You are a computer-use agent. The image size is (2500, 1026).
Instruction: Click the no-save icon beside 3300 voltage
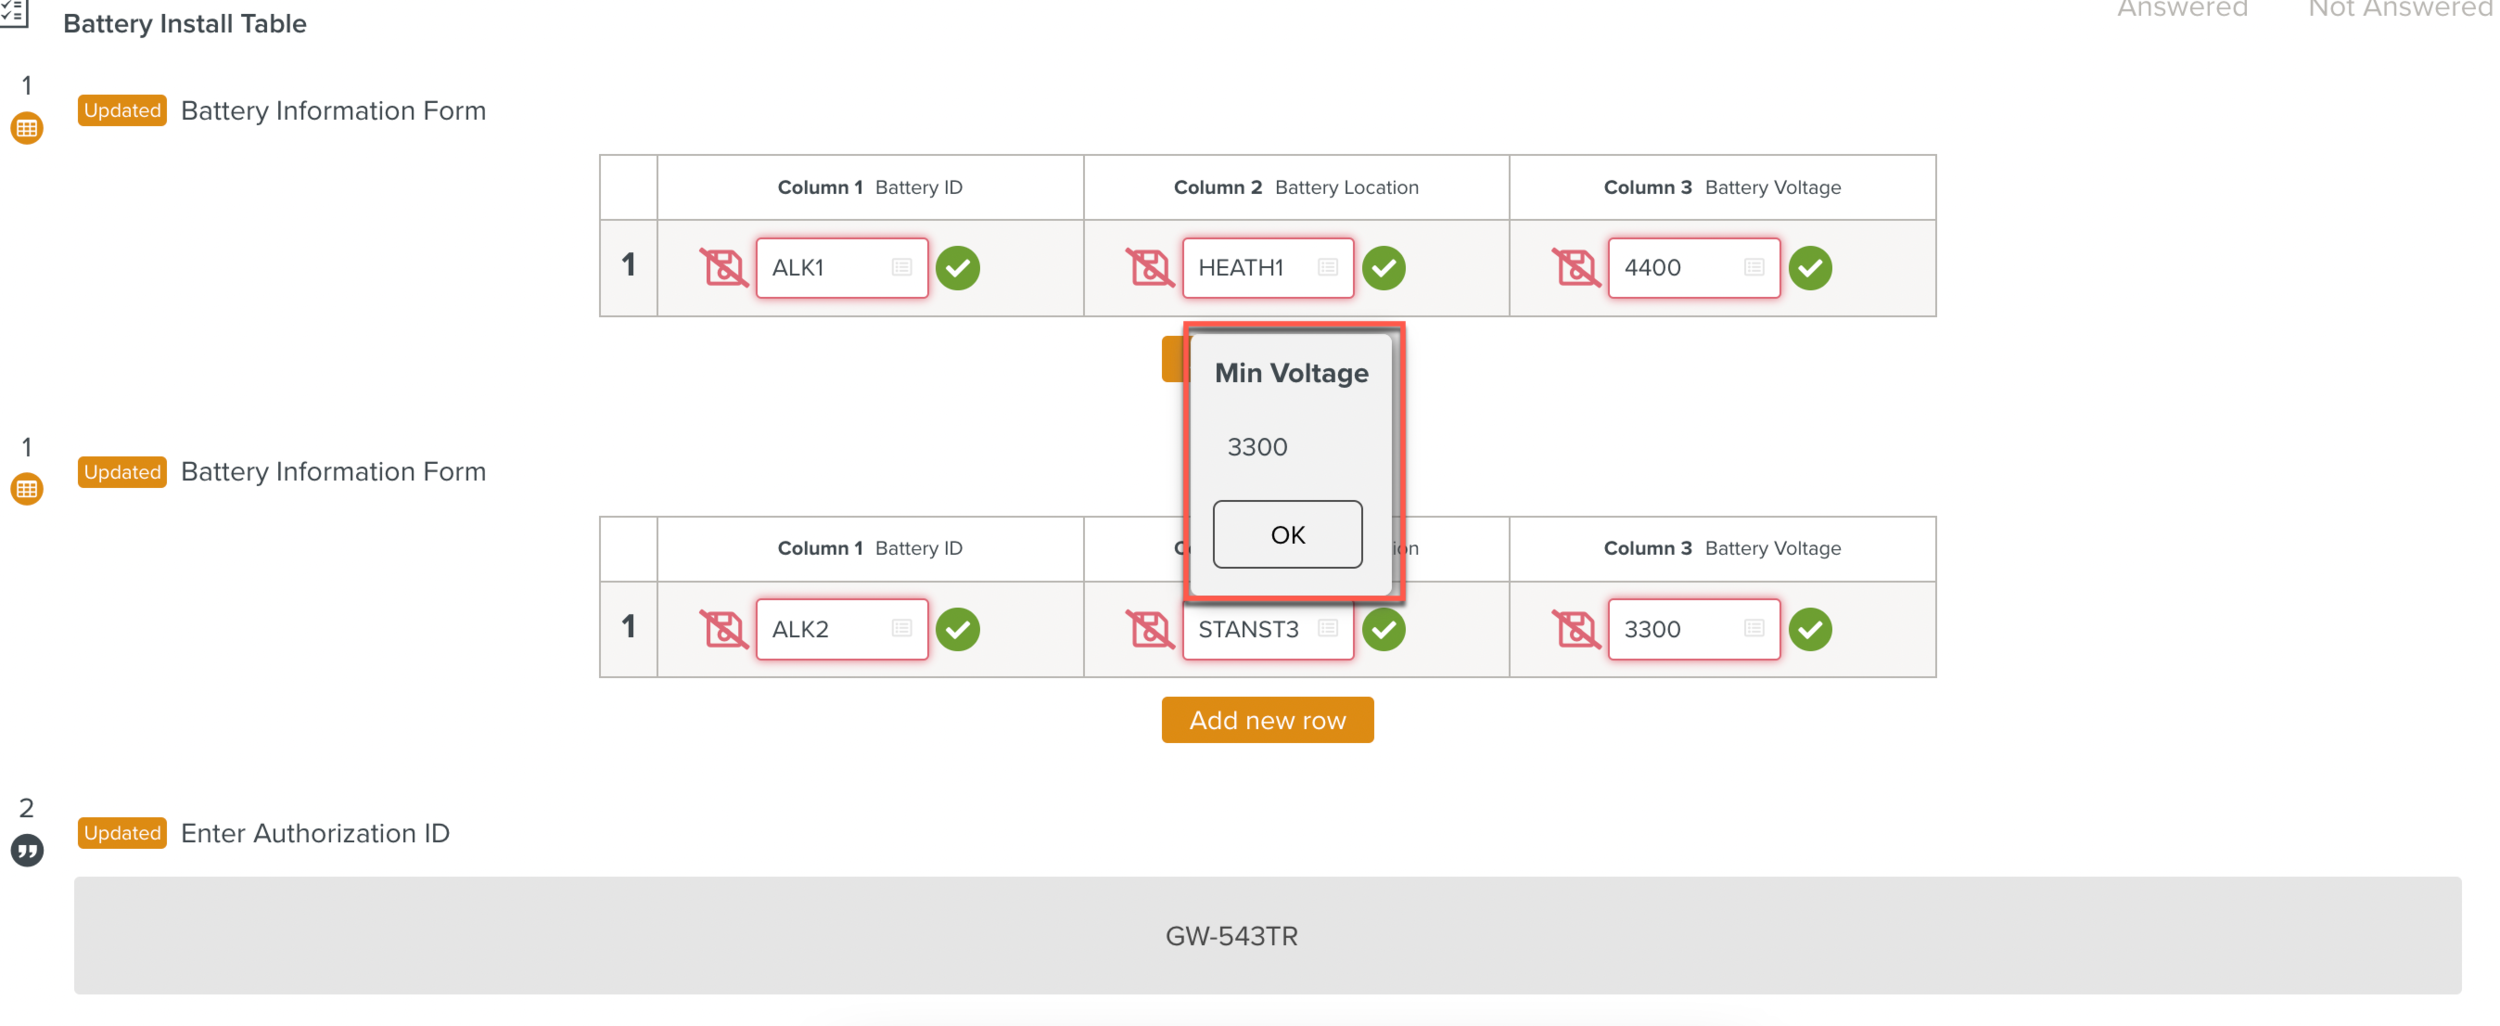(x=1575, y=629)
